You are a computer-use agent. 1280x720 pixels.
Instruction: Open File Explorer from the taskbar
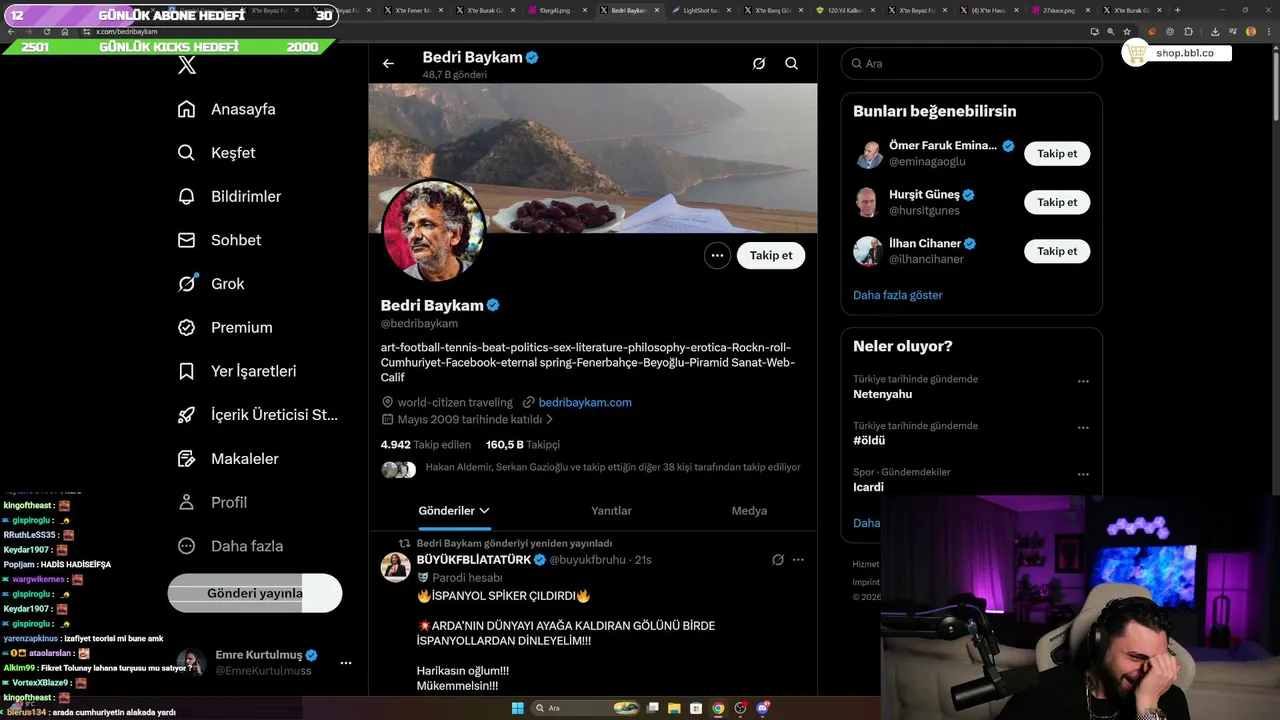(674, 708)
